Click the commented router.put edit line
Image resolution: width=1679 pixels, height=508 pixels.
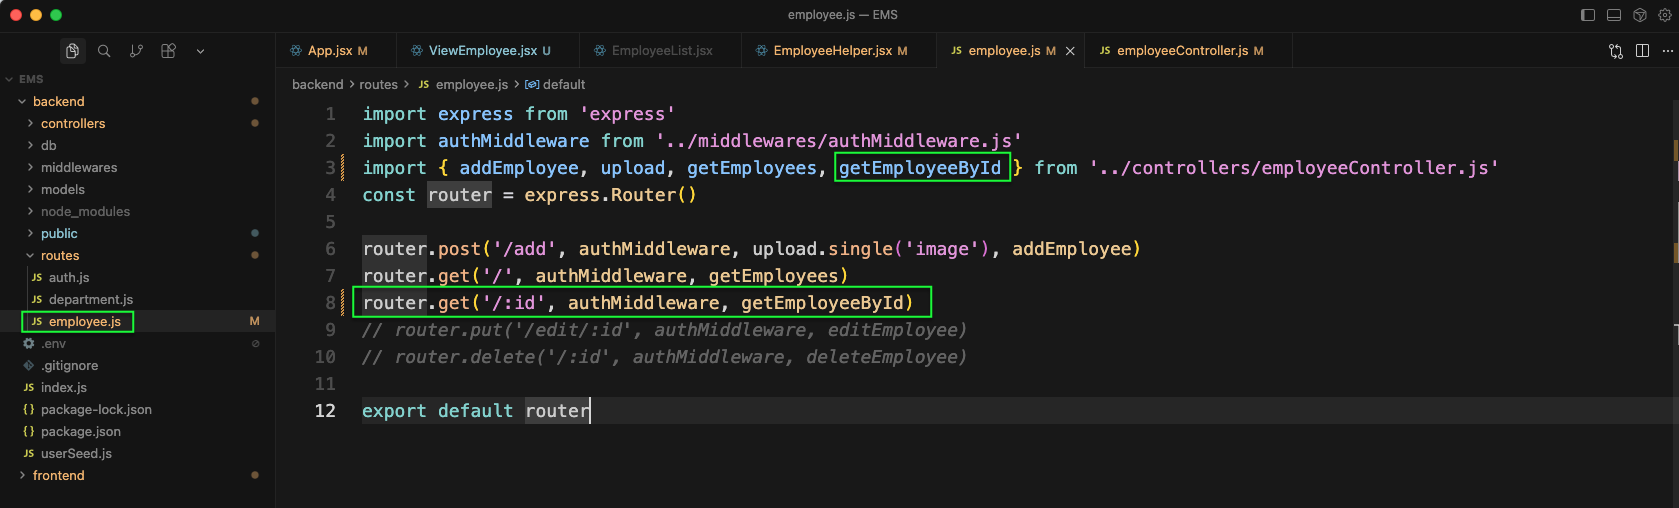(664, 330)
